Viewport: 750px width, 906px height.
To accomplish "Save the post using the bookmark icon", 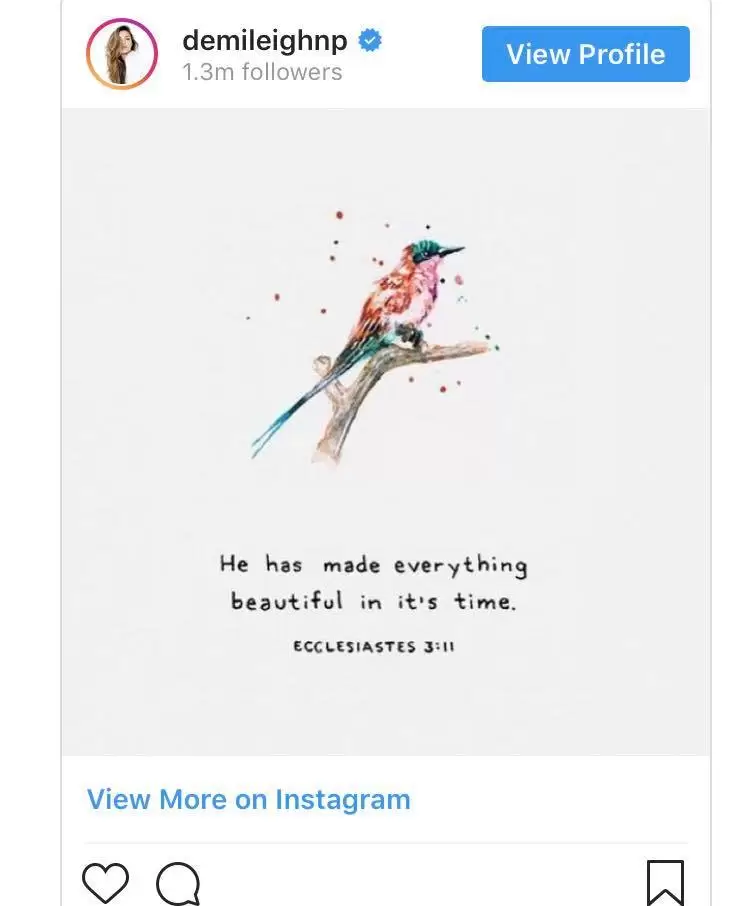I will click(665, 883).
